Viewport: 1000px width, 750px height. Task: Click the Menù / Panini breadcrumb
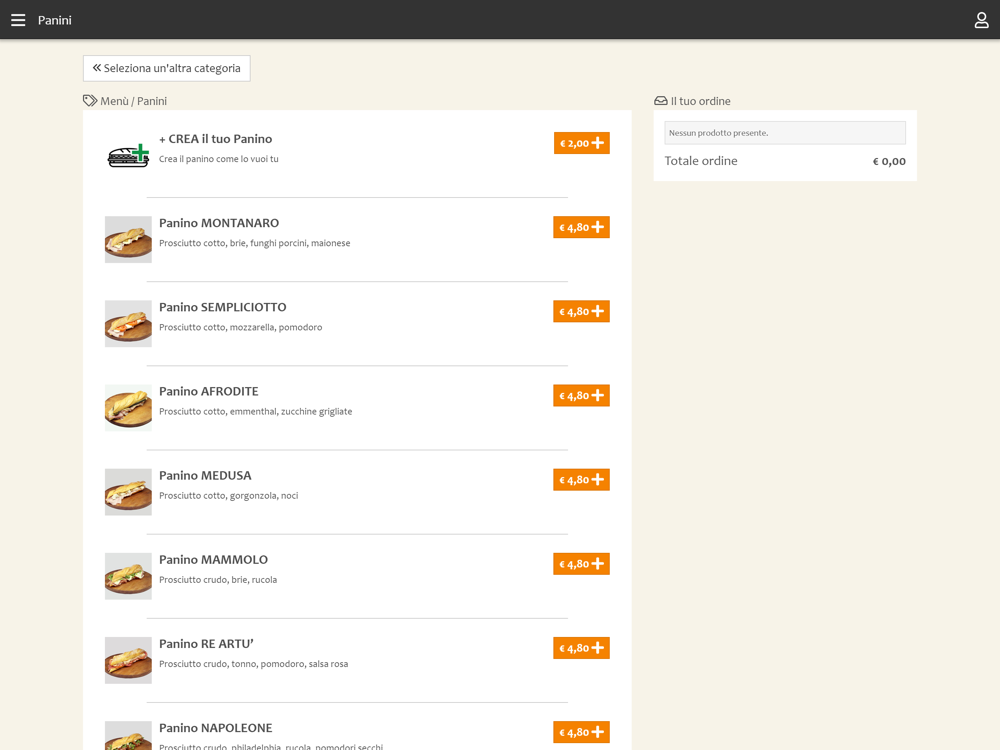133,101
